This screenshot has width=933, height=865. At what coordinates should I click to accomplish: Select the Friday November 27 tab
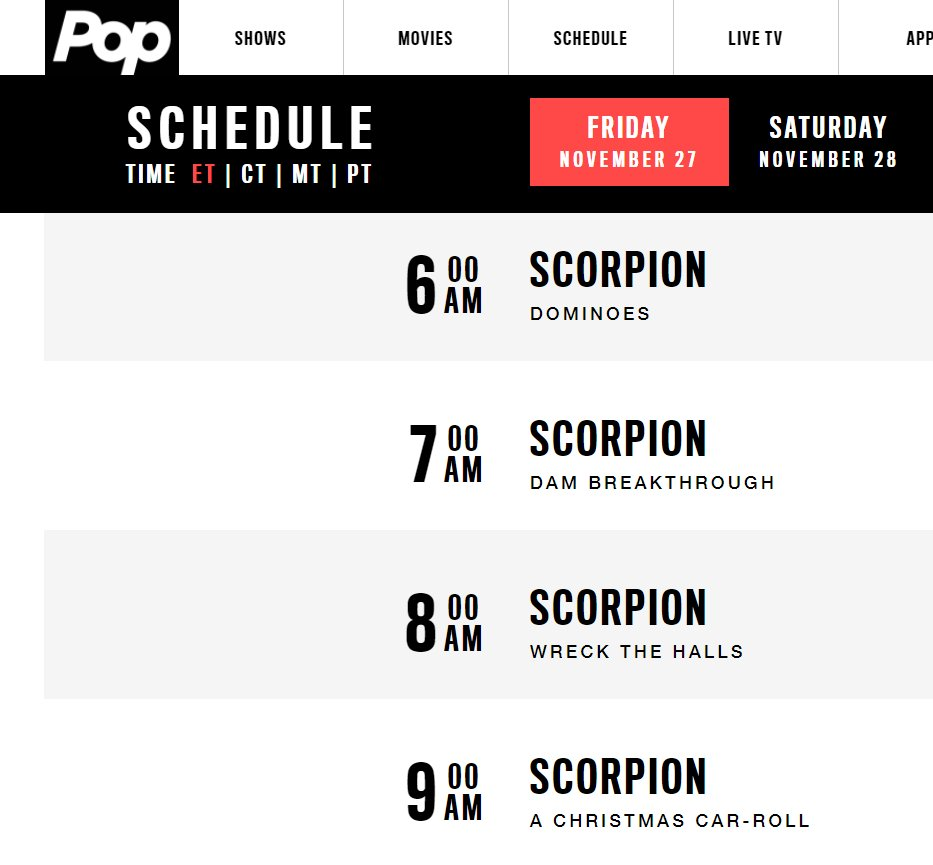pyautogui.click(x=629, y=142)
